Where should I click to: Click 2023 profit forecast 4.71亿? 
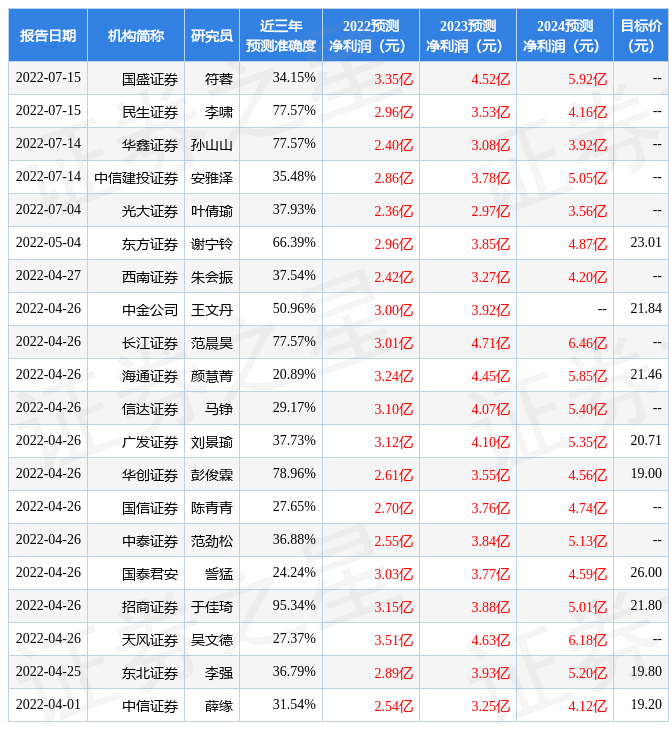point(491,343)
